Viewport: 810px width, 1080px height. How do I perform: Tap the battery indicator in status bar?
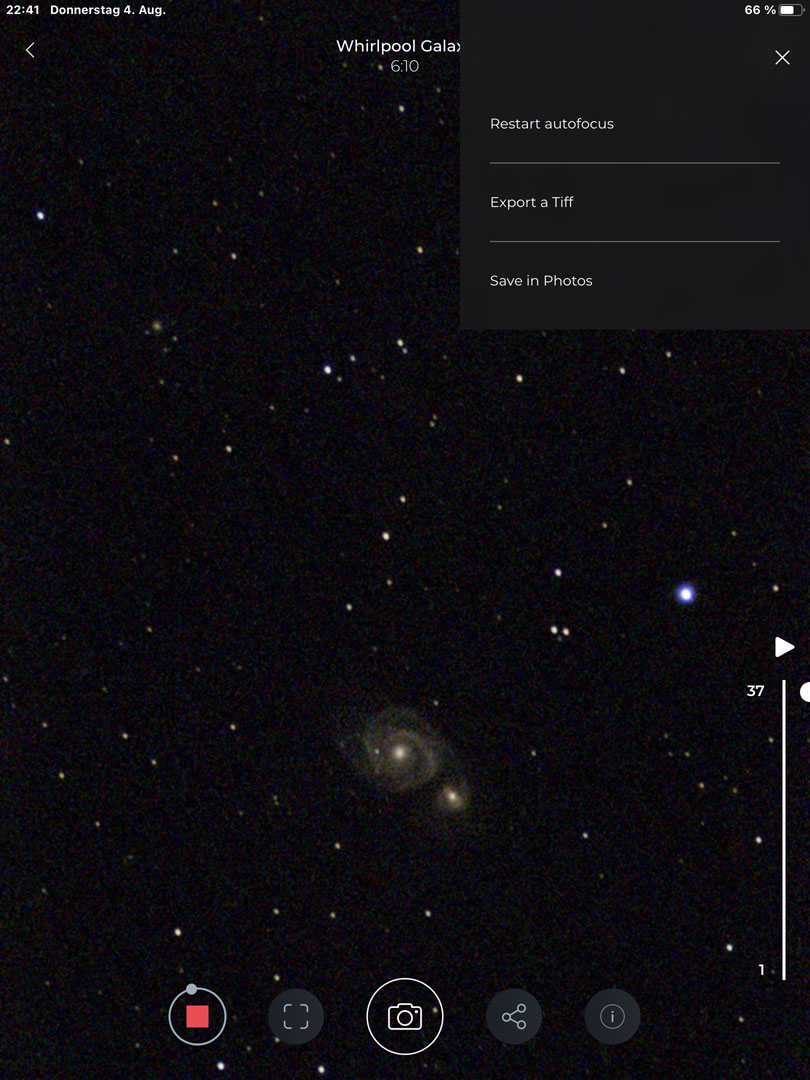pos(791,10)
